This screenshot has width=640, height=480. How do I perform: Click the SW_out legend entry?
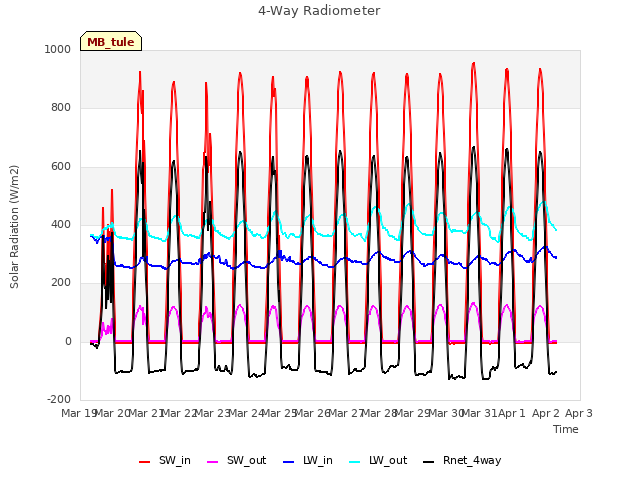[237, 460]
